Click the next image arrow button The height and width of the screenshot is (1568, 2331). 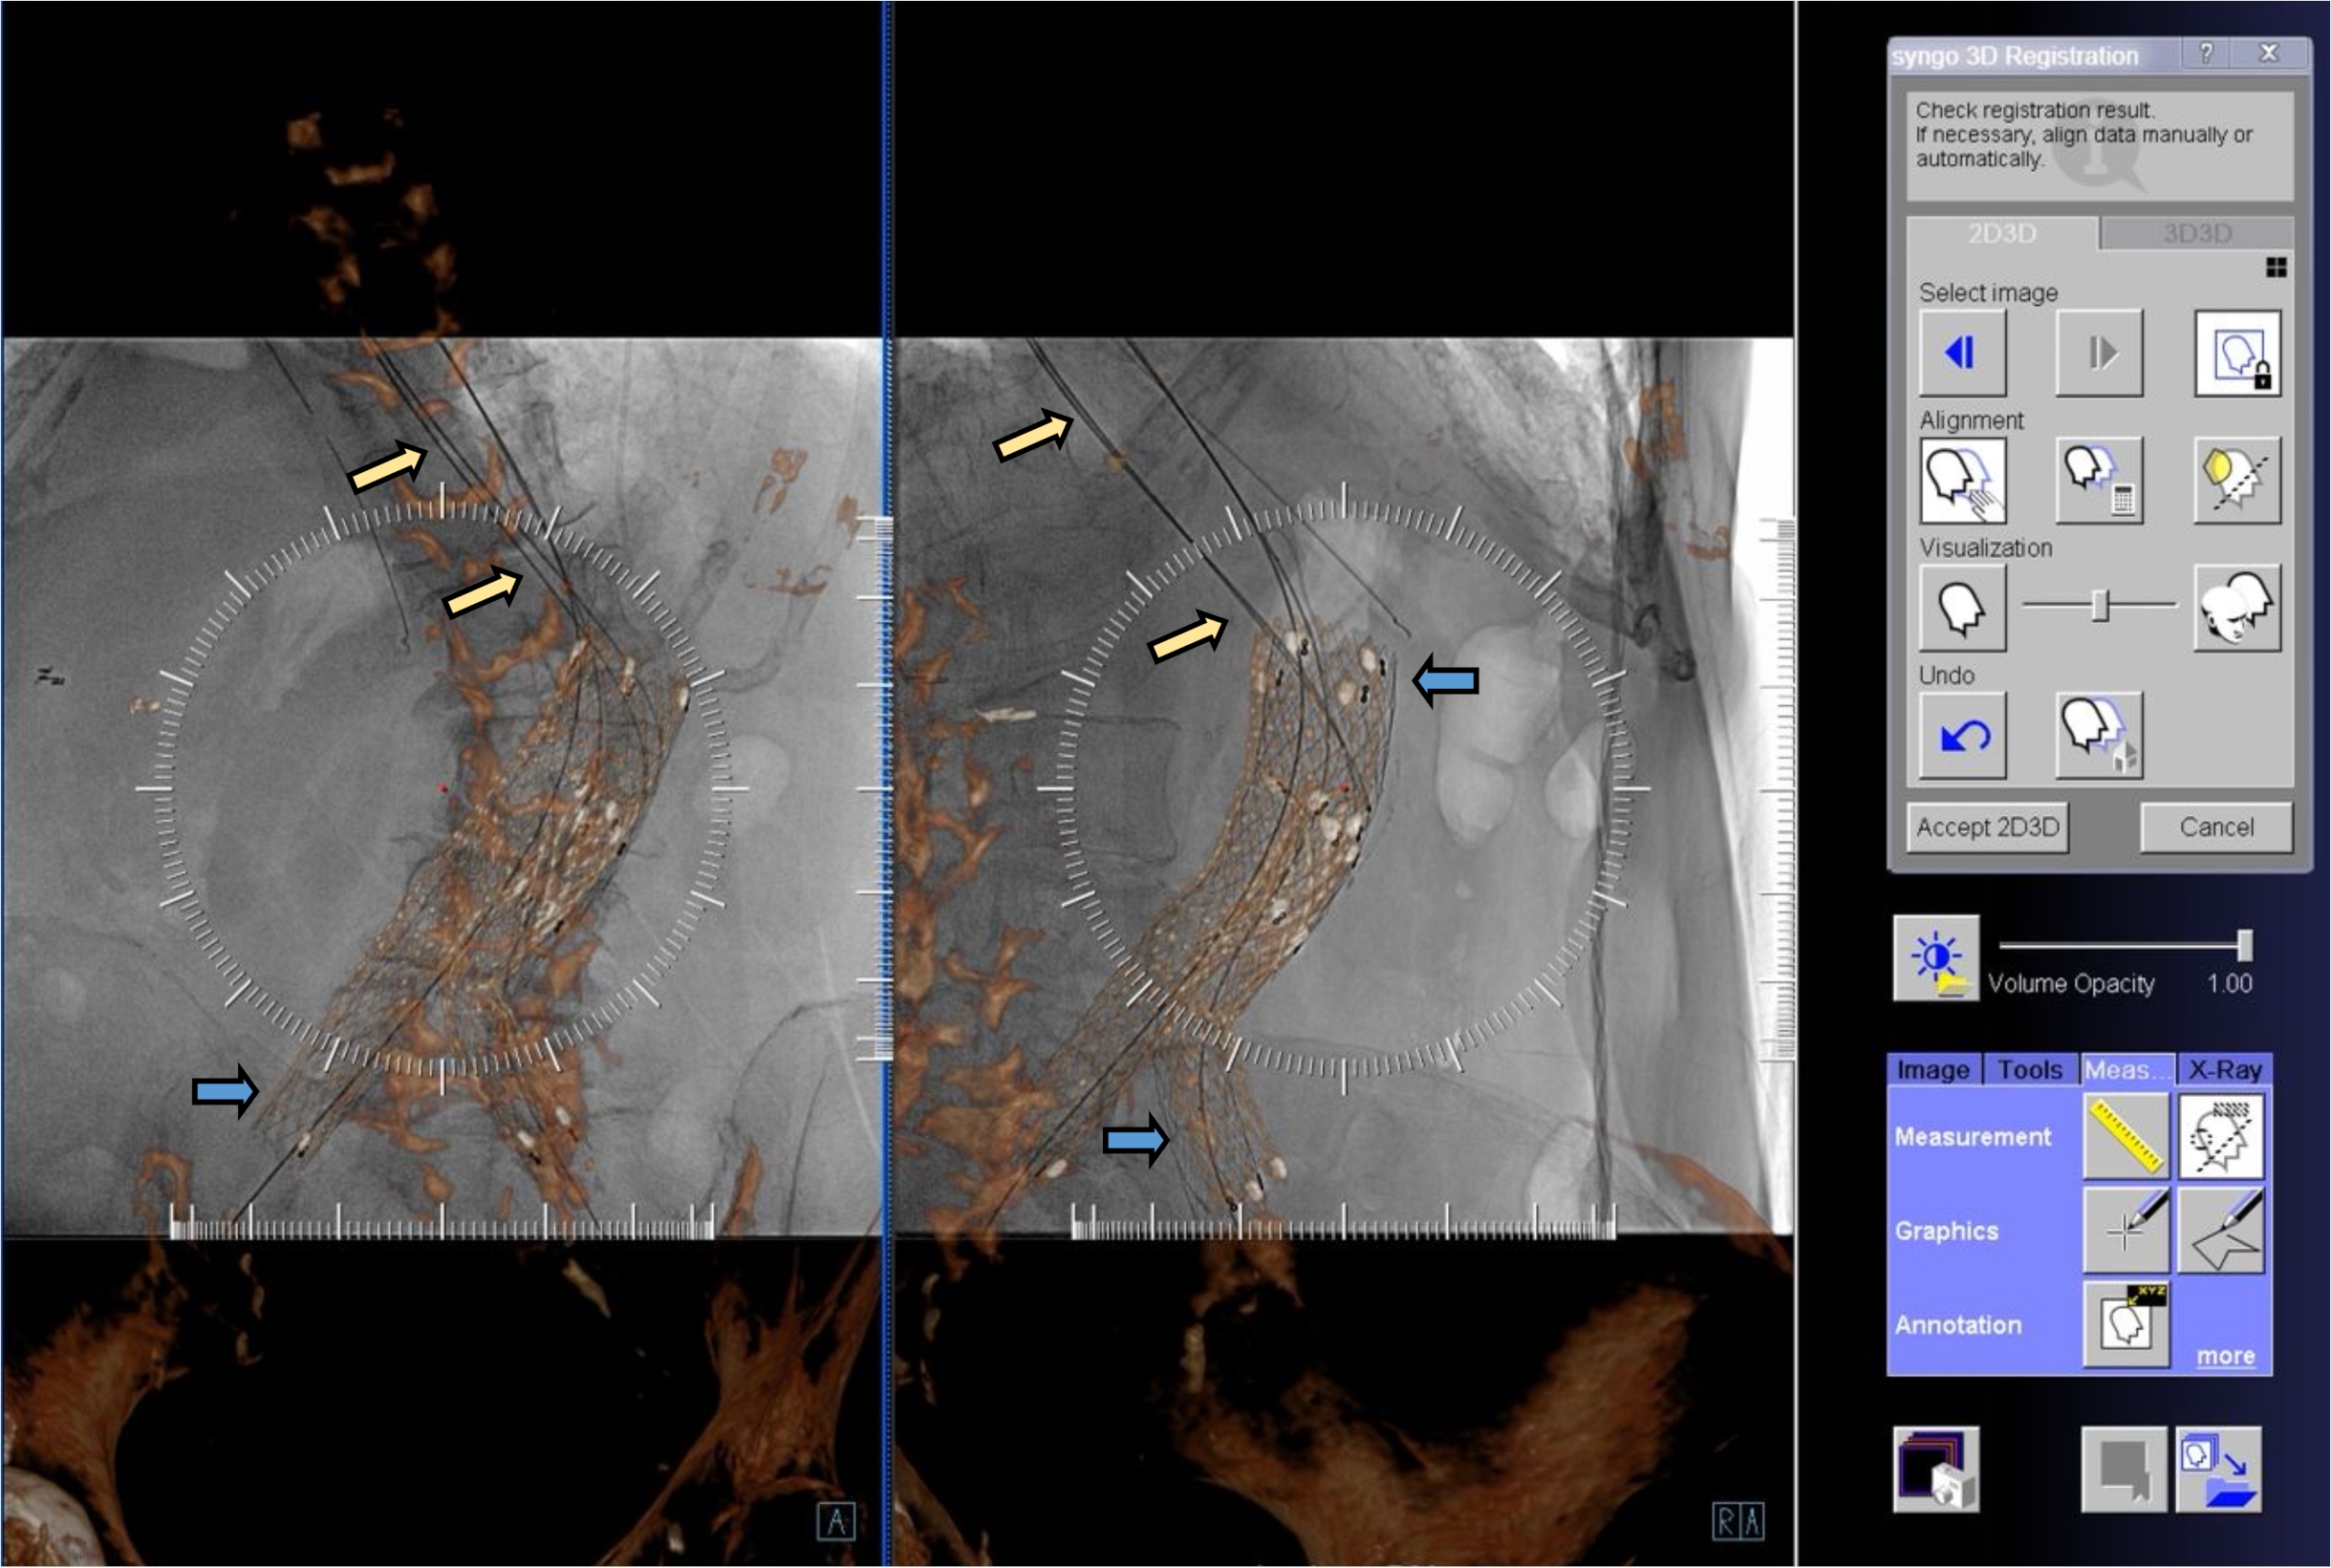[2098, 353]
